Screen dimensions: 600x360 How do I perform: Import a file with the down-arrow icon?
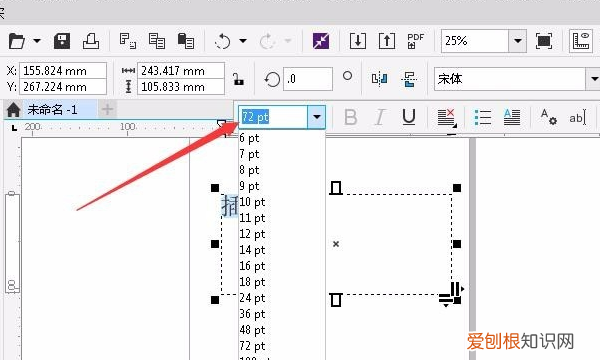tap(358, 41)
